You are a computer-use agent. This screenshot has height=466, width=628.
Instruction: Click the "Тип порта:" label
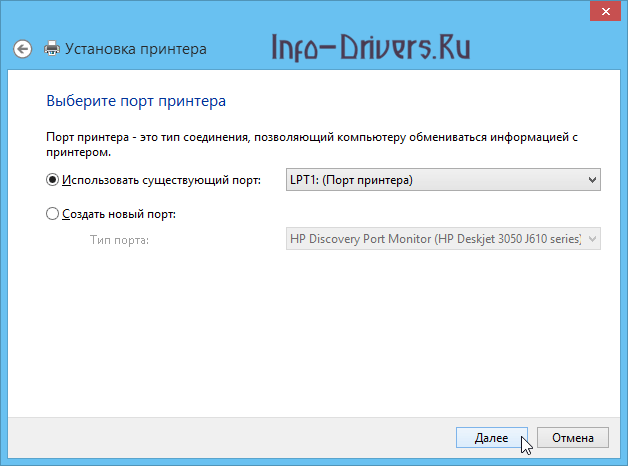119,239
